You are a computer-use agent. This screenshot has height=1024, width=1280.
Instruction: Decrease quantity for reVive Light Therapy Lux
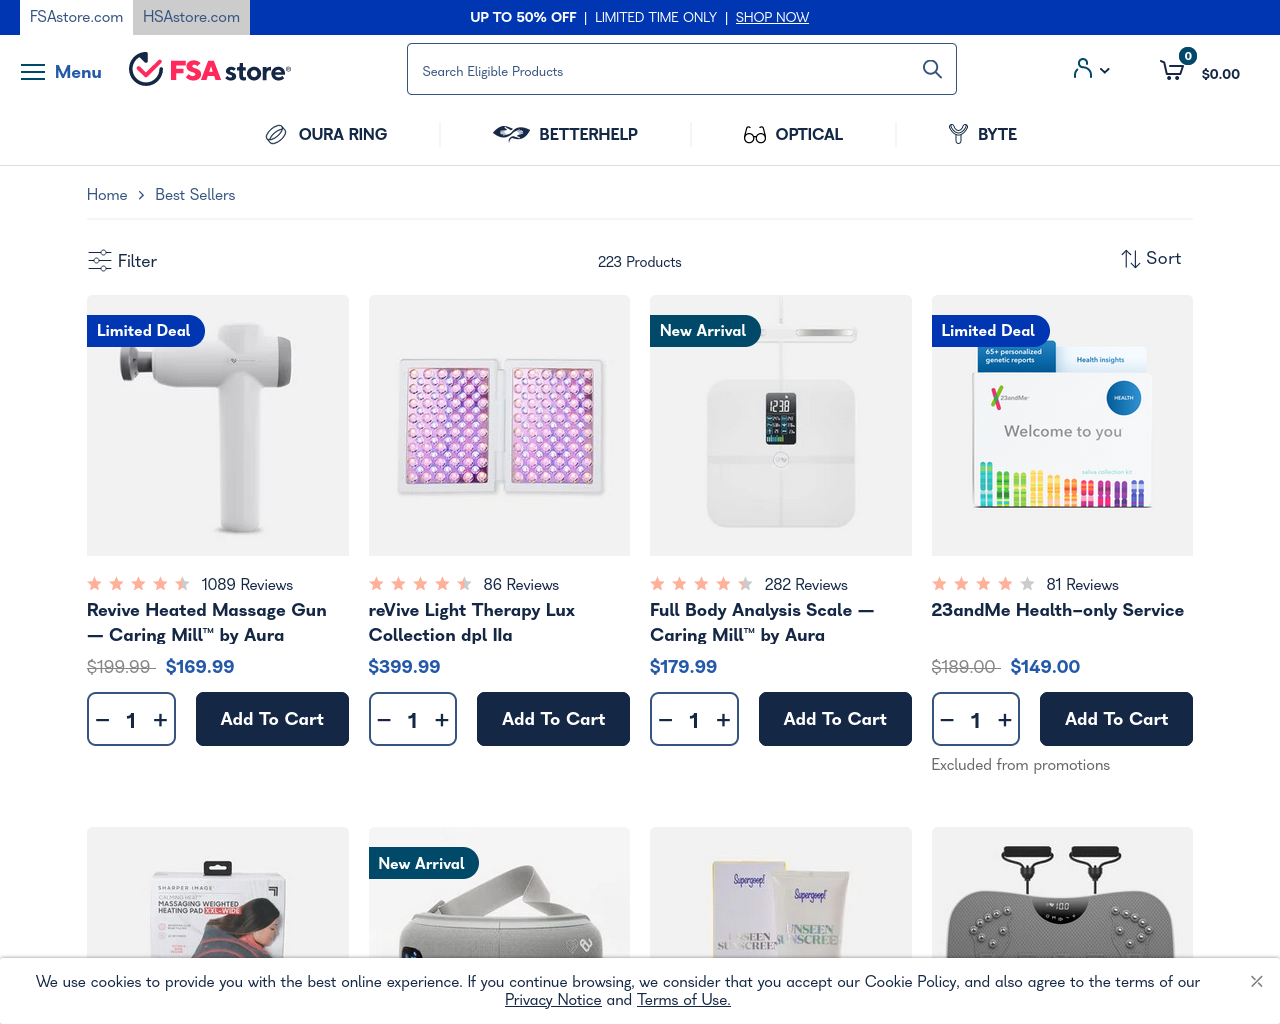(x=384, y=720)
